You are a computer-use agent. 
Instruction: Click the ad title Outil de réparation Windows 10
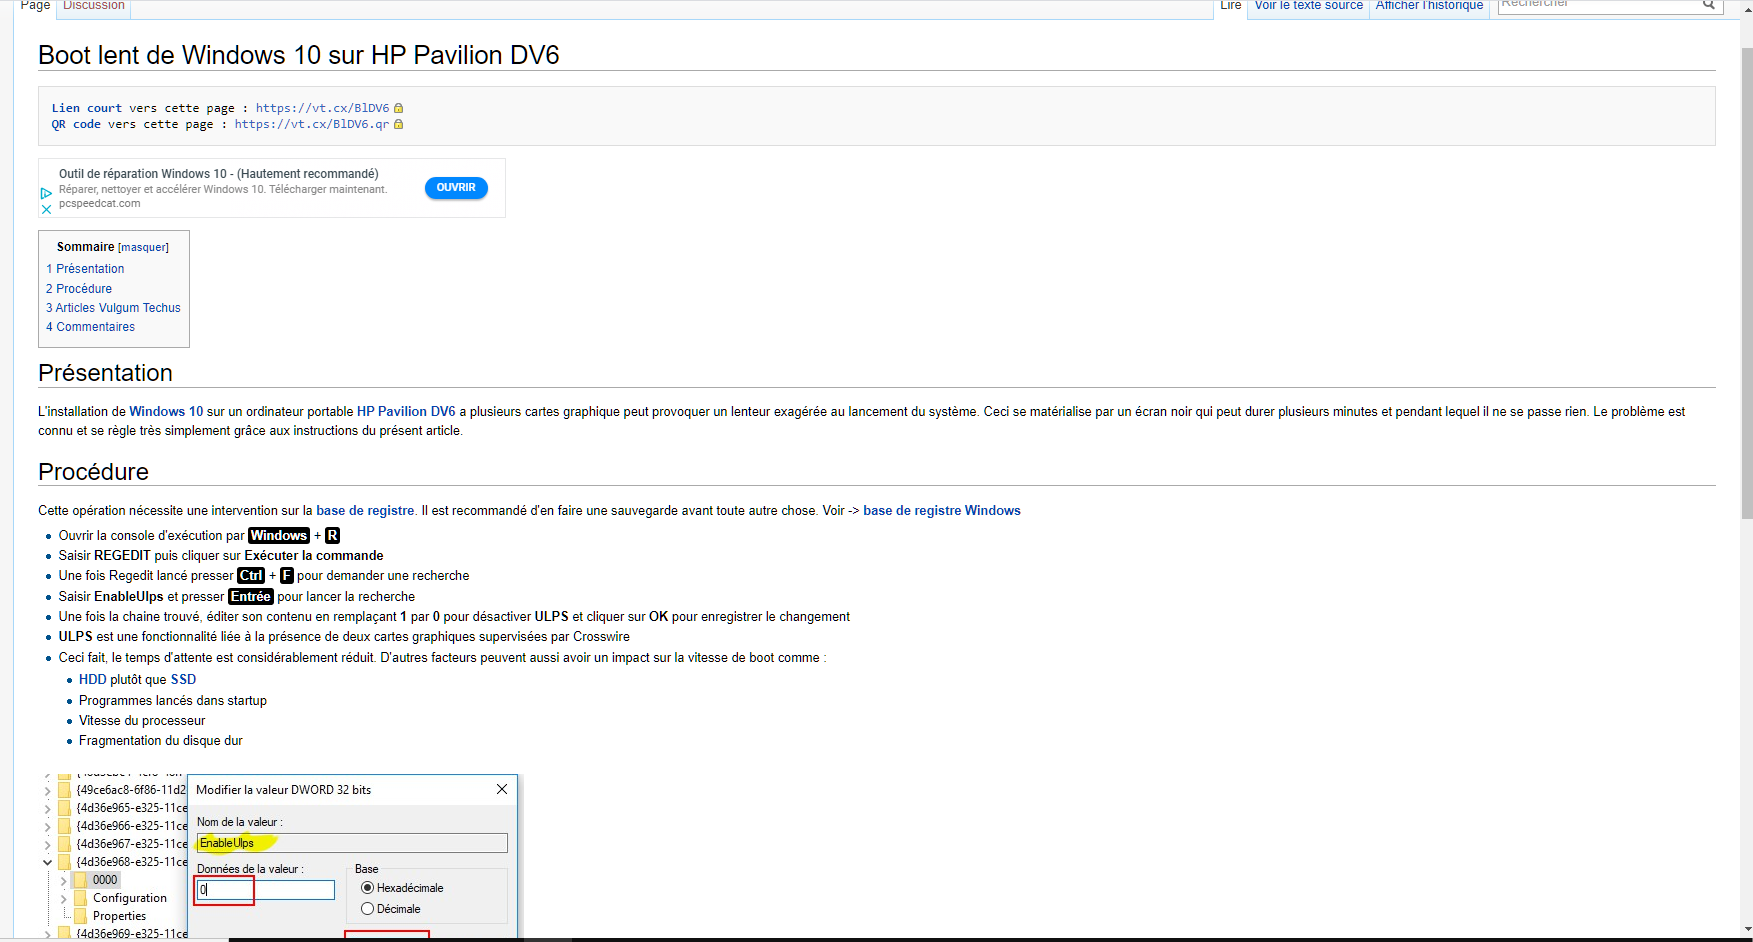pos(219,174)
